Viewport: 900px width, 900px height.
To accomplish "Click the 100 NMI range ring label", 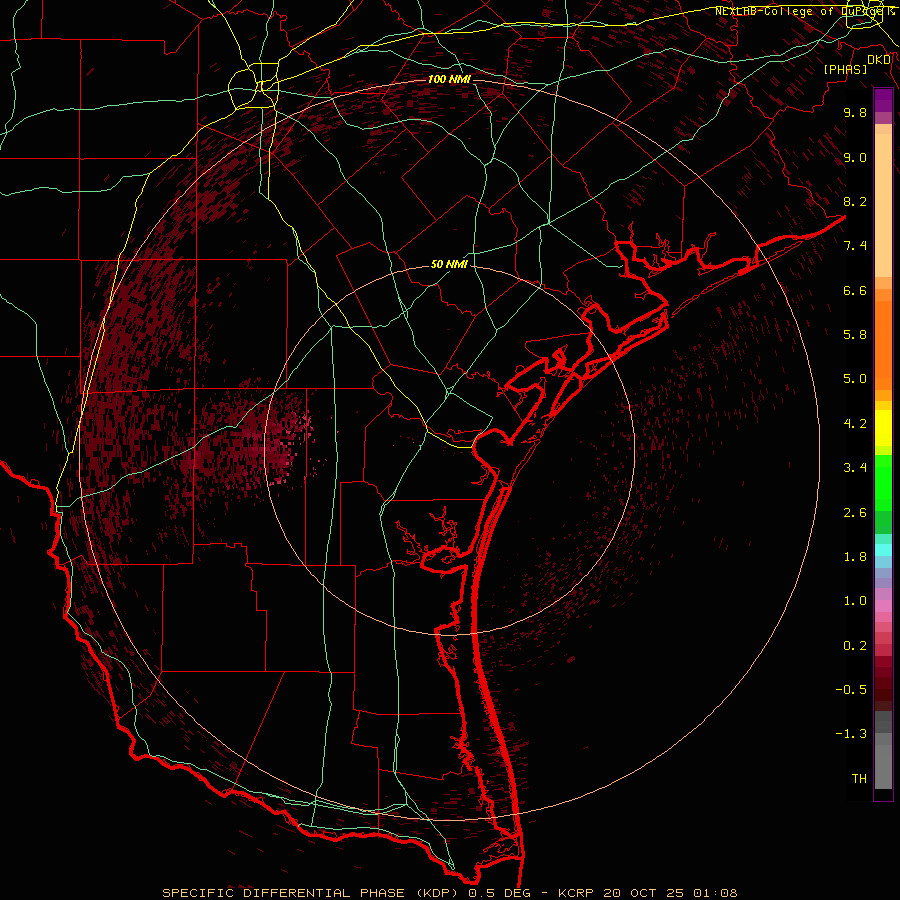I will tap(449, 79).
